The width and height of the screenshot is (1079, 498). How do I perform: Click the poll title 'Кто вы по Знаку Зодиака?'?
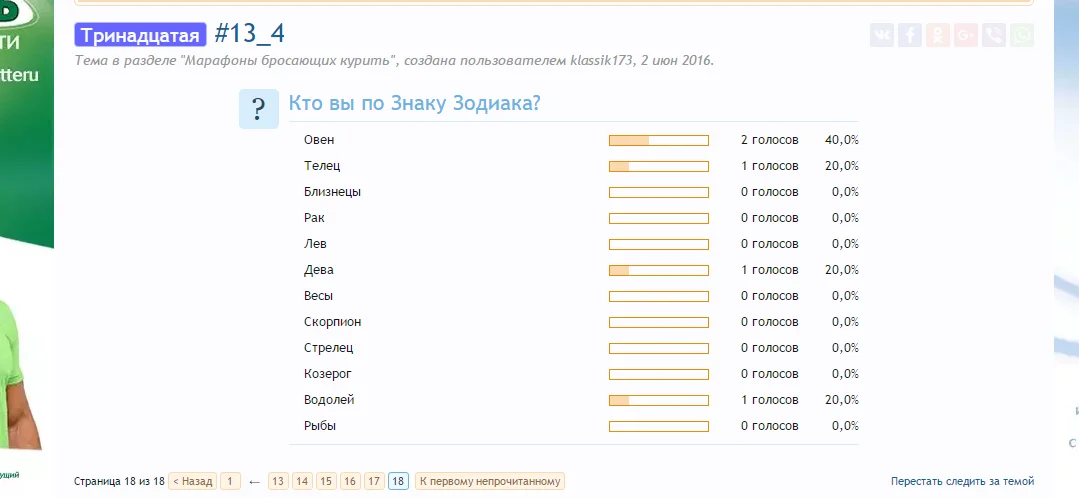click(414, 104)
